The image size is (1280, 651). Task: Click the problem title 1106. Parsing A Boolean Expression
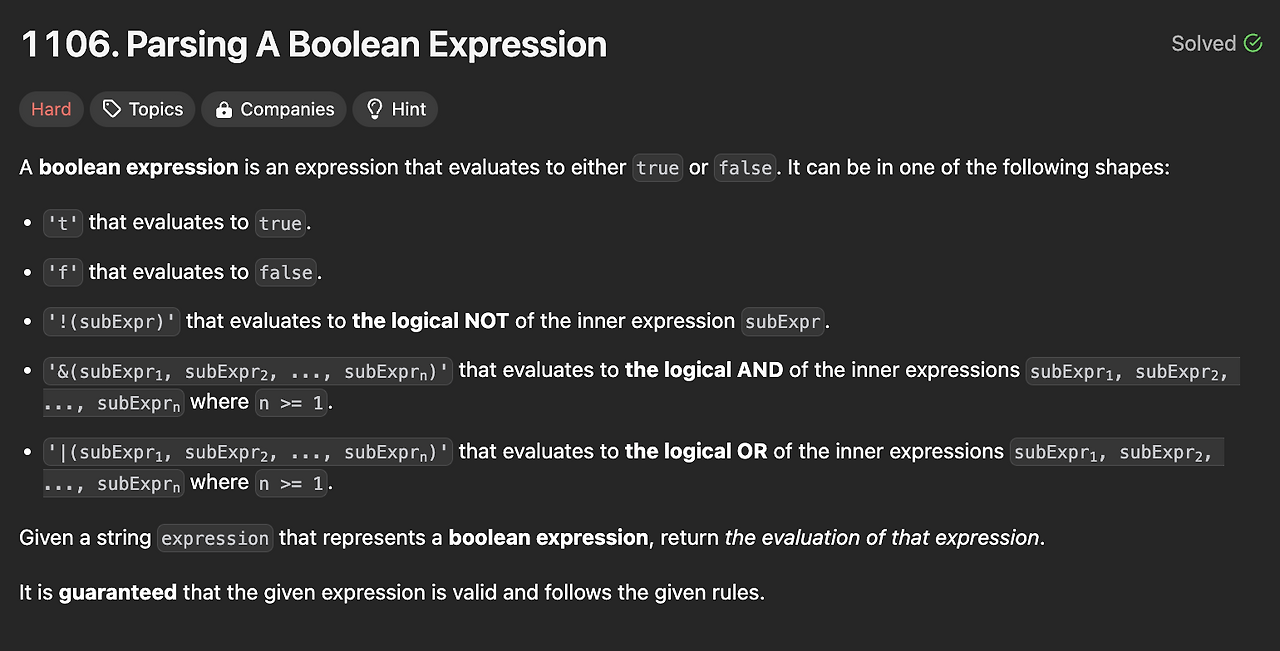point(313,44)
